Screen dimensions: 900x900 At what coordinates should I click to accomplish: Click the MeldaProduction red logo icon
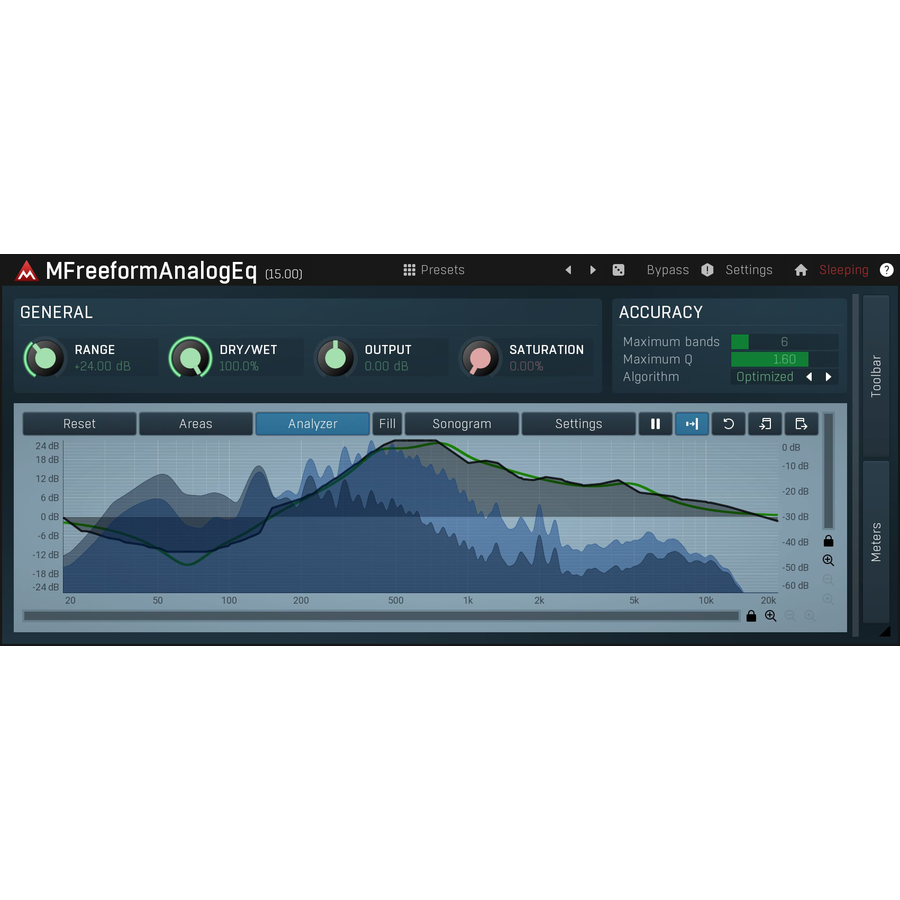26,270
